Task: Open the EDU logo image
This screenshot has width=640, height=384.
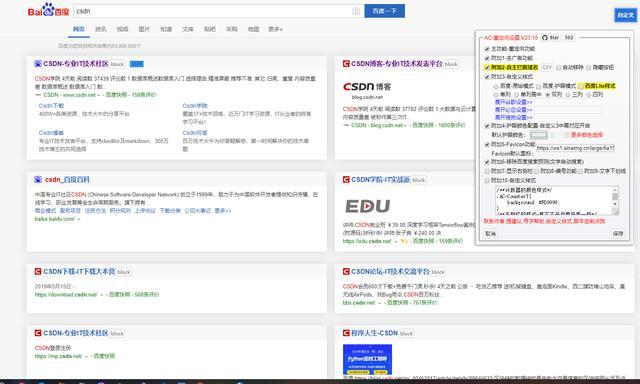Action: 367,206
